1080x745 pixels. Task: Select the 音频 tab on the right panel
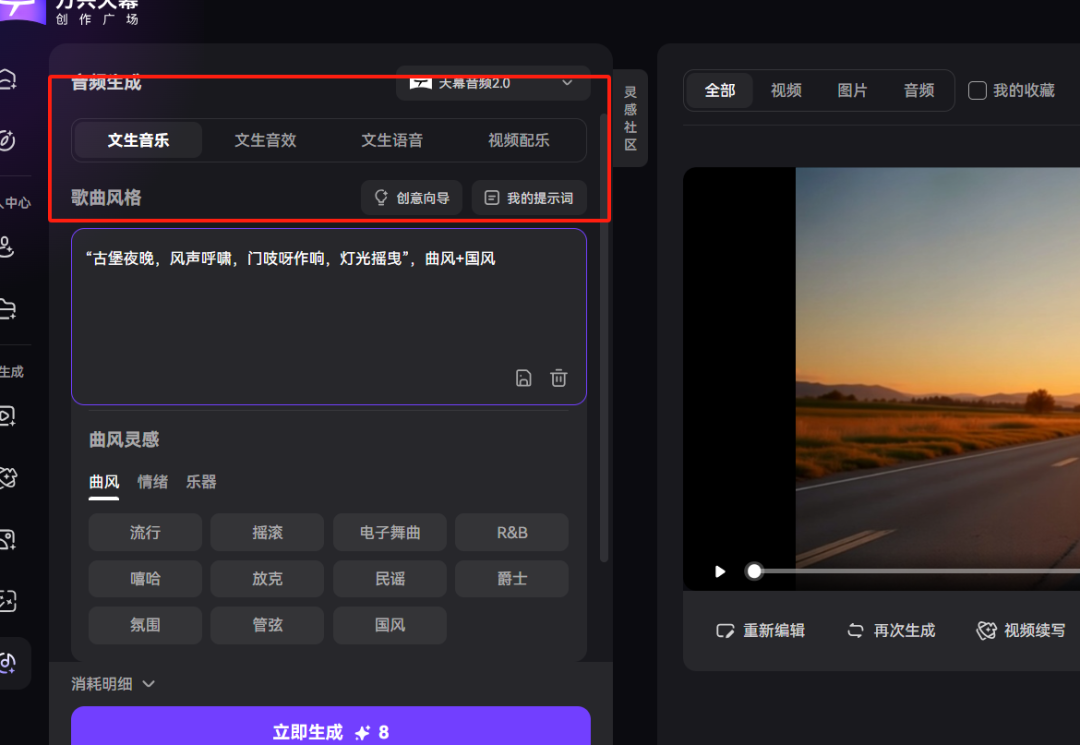(x=918, y=90)
